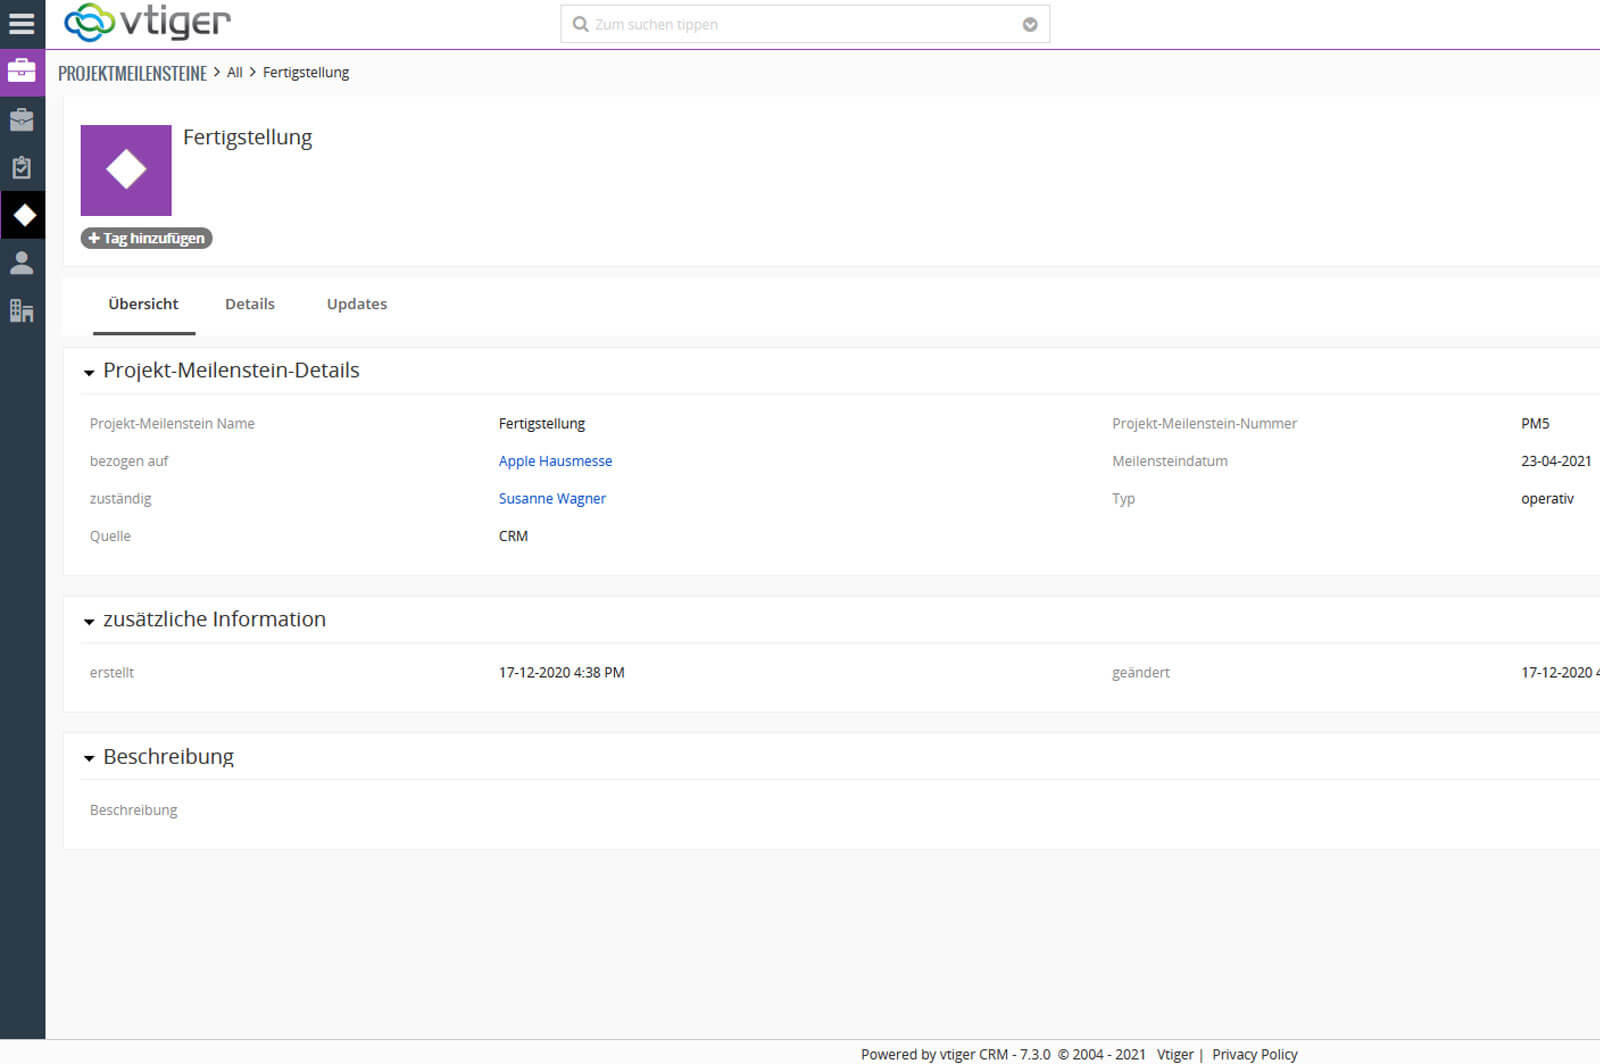Screen dimensions: 1600x1064
Task: Select the Übersicht tab
Action: pos(143,304)
